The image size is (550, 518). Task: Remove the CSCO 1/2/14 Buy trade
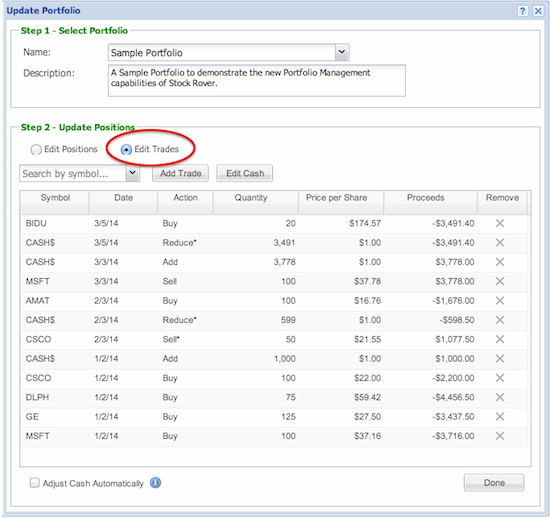coord(500,378)
